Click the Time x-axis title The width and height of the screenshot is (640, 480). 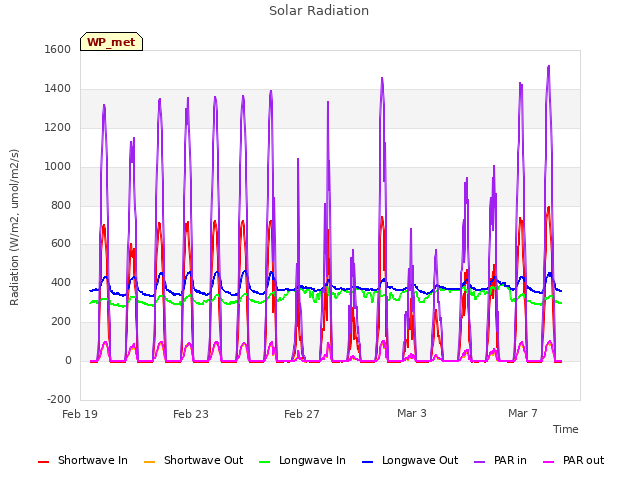tap(565, 429)
